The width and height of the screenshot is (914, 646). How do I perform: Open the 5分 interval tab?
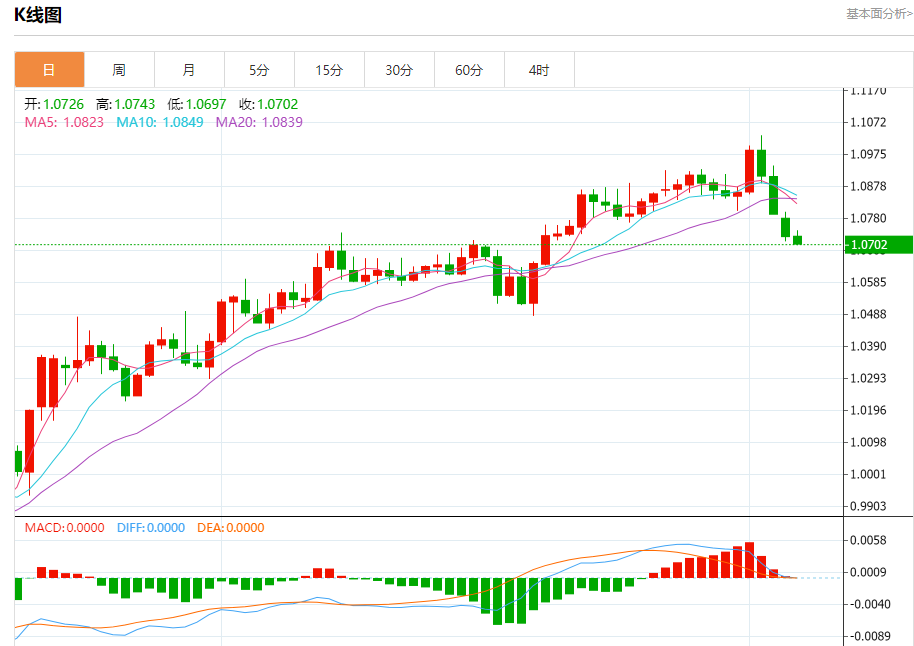point(259,70)
